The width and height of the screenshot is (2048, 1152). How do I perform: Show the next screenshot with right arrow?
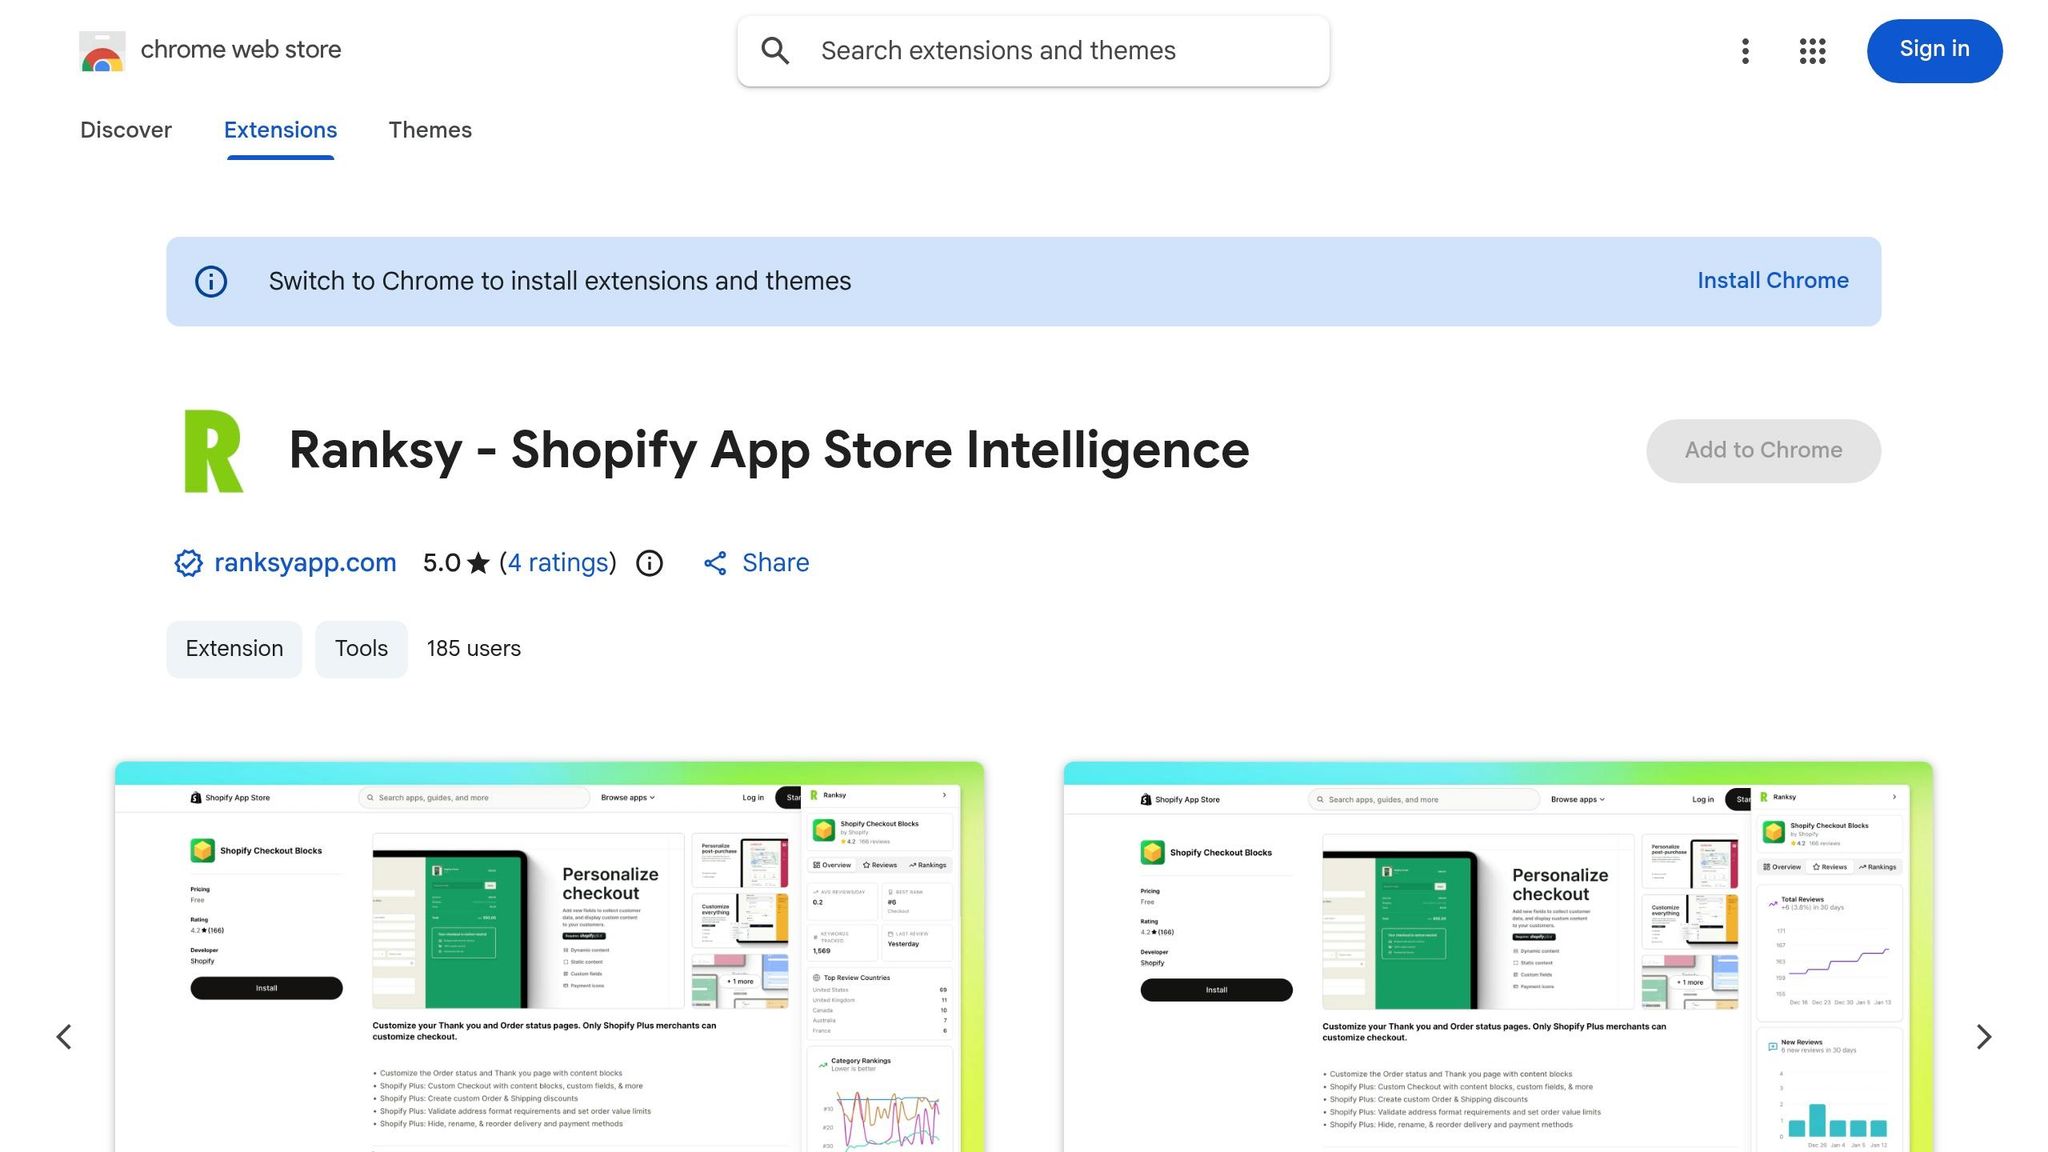pos(1984,1037)
